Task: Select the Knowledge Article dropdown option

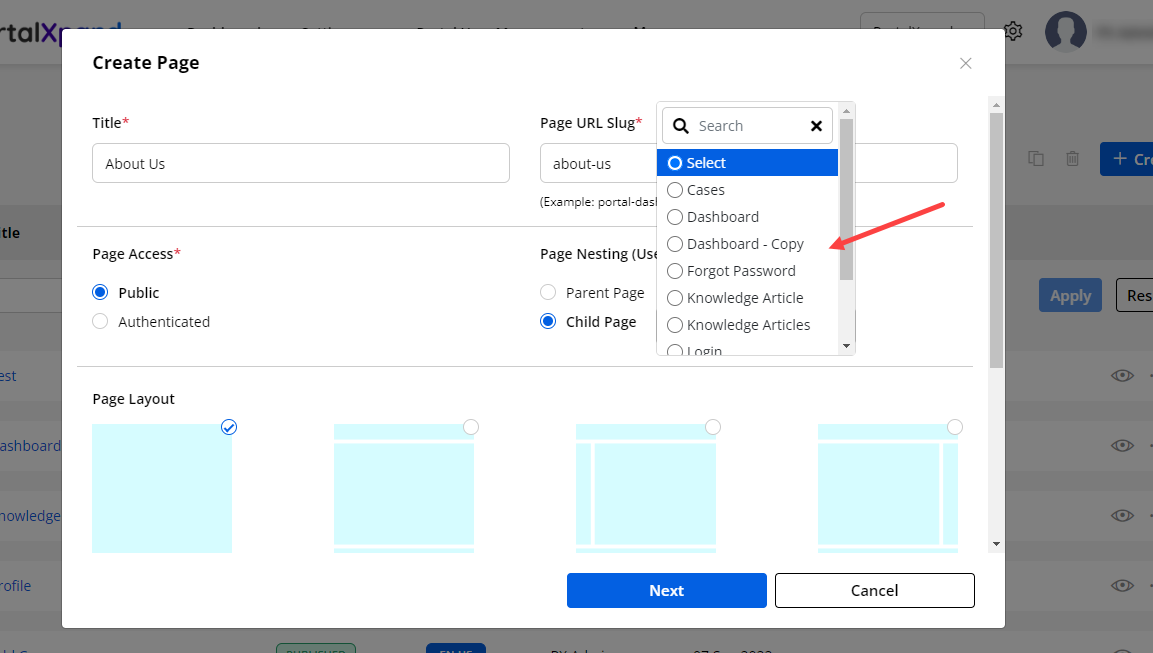Action: click(744, 298)
